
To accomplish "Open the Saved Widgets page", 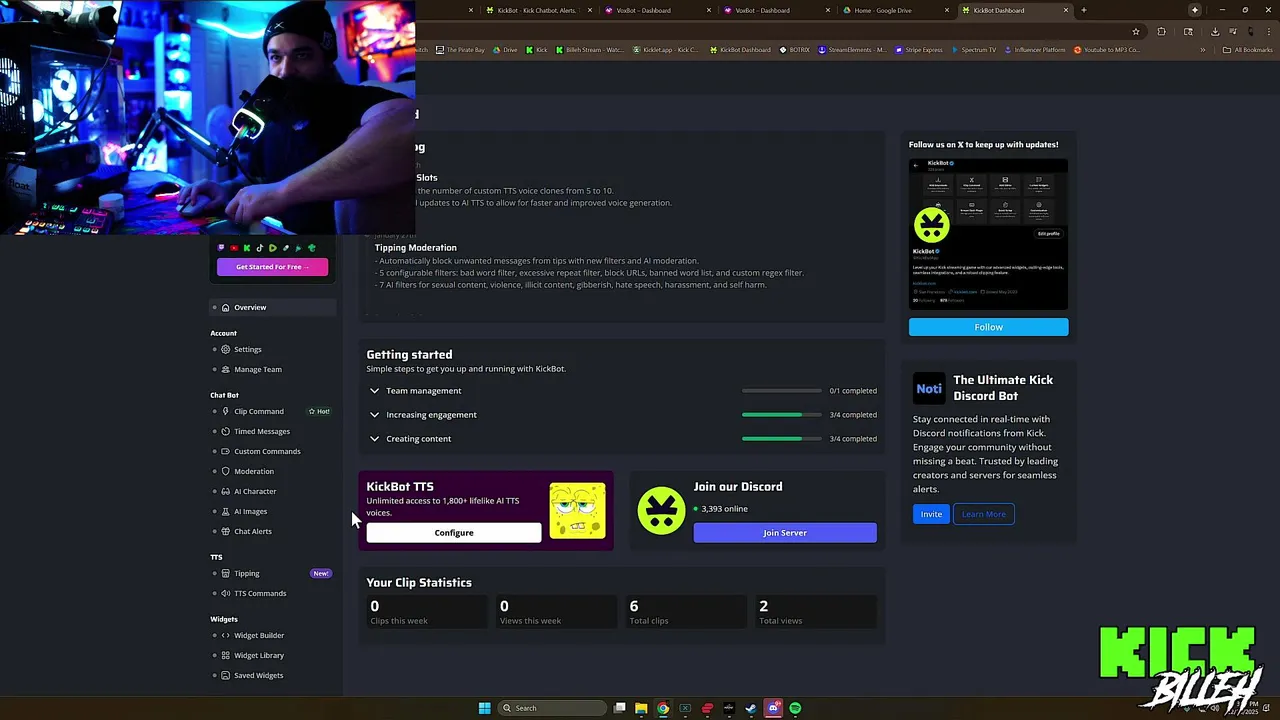I will point(258,675).
